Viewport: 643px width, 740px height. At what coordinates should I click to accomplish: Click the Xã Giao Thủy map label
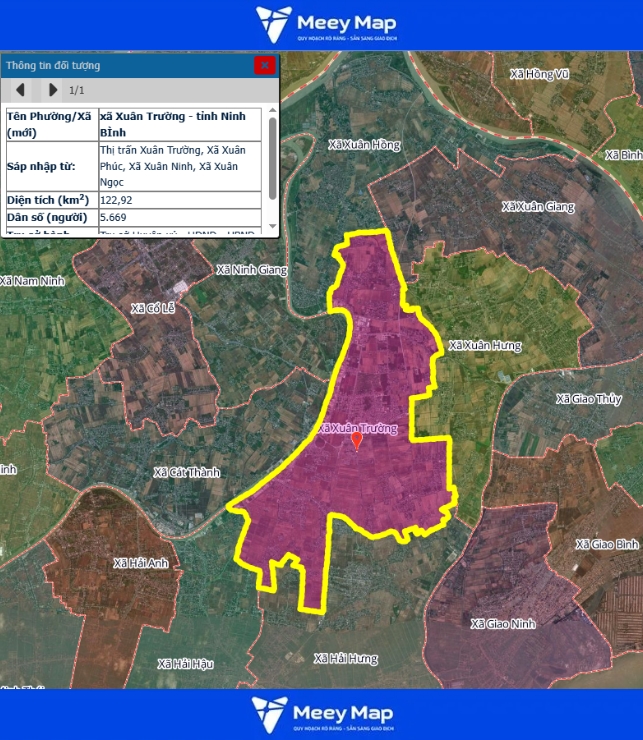(589, 398)
